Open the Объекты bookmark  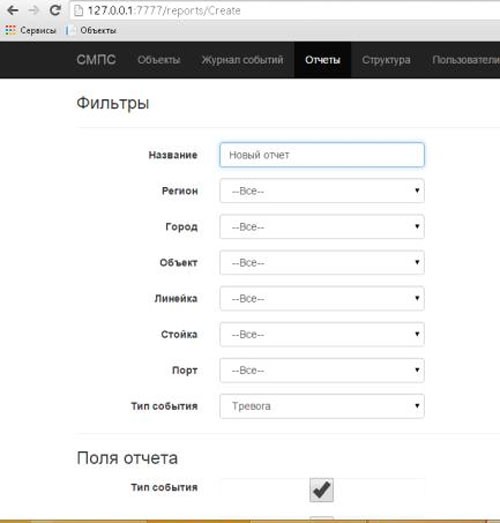pos(92,30)
